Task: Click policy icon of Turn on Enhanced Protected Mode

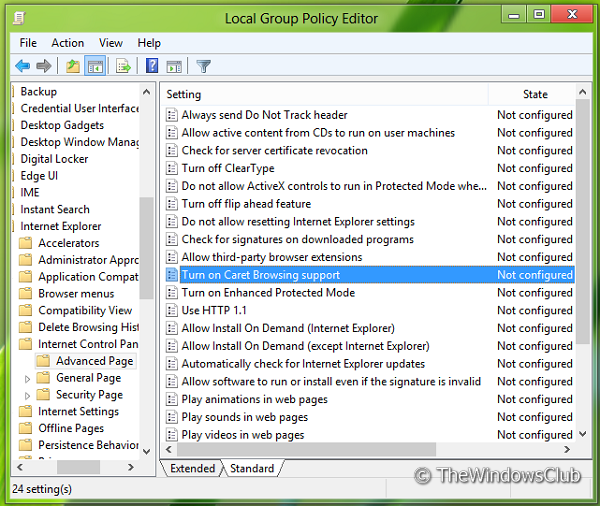Action: 172,293
